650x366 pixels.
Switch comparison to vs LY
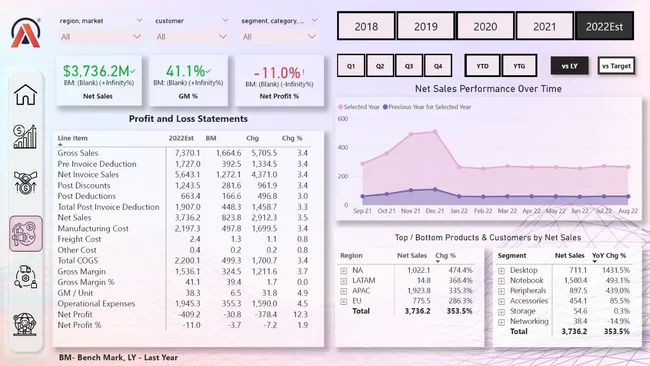tap(570, 65)
